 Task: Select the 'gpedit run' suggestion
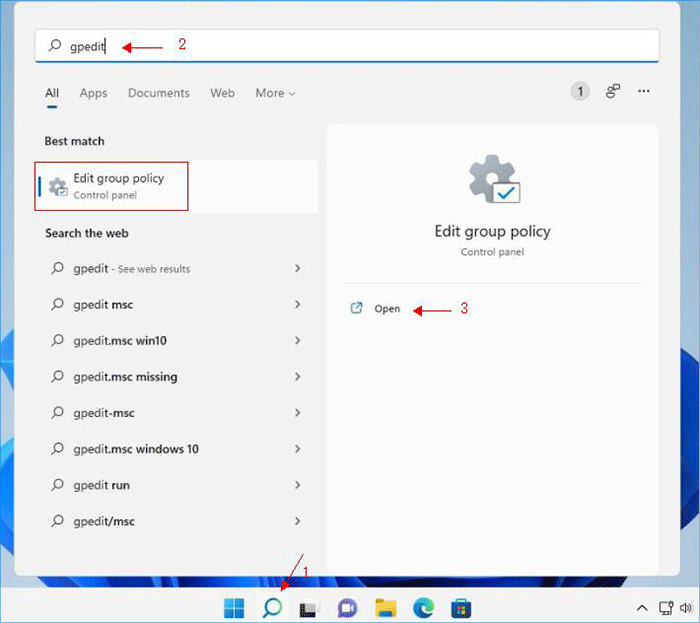(176, 485)
